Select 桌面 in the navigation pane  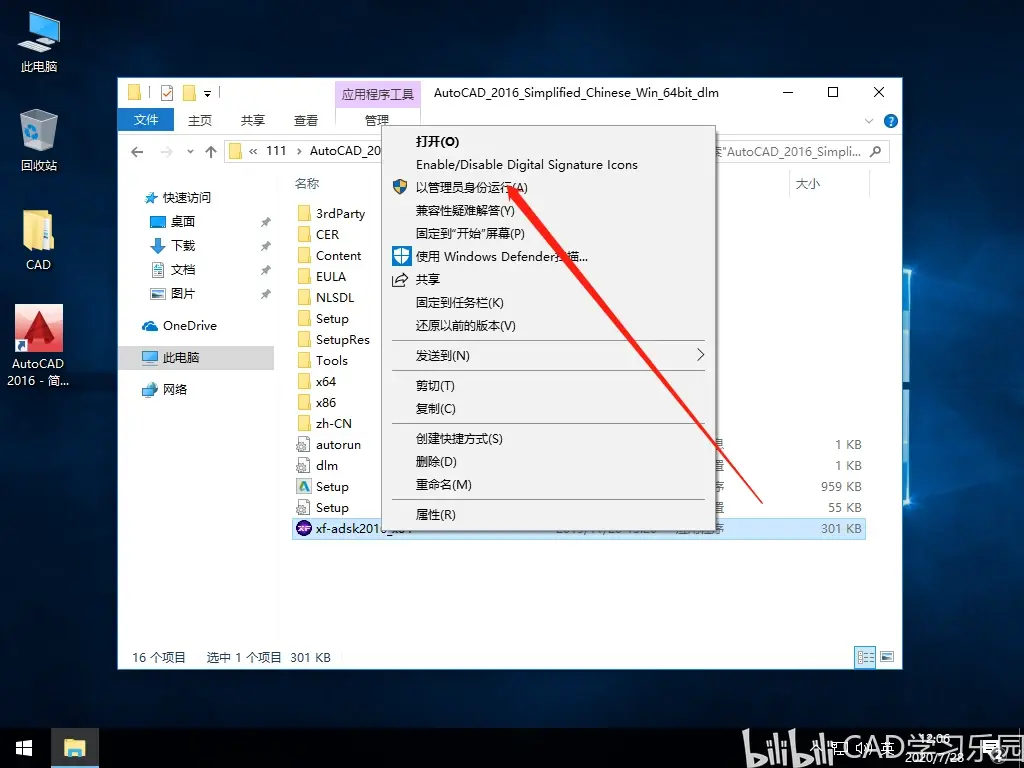183,222
